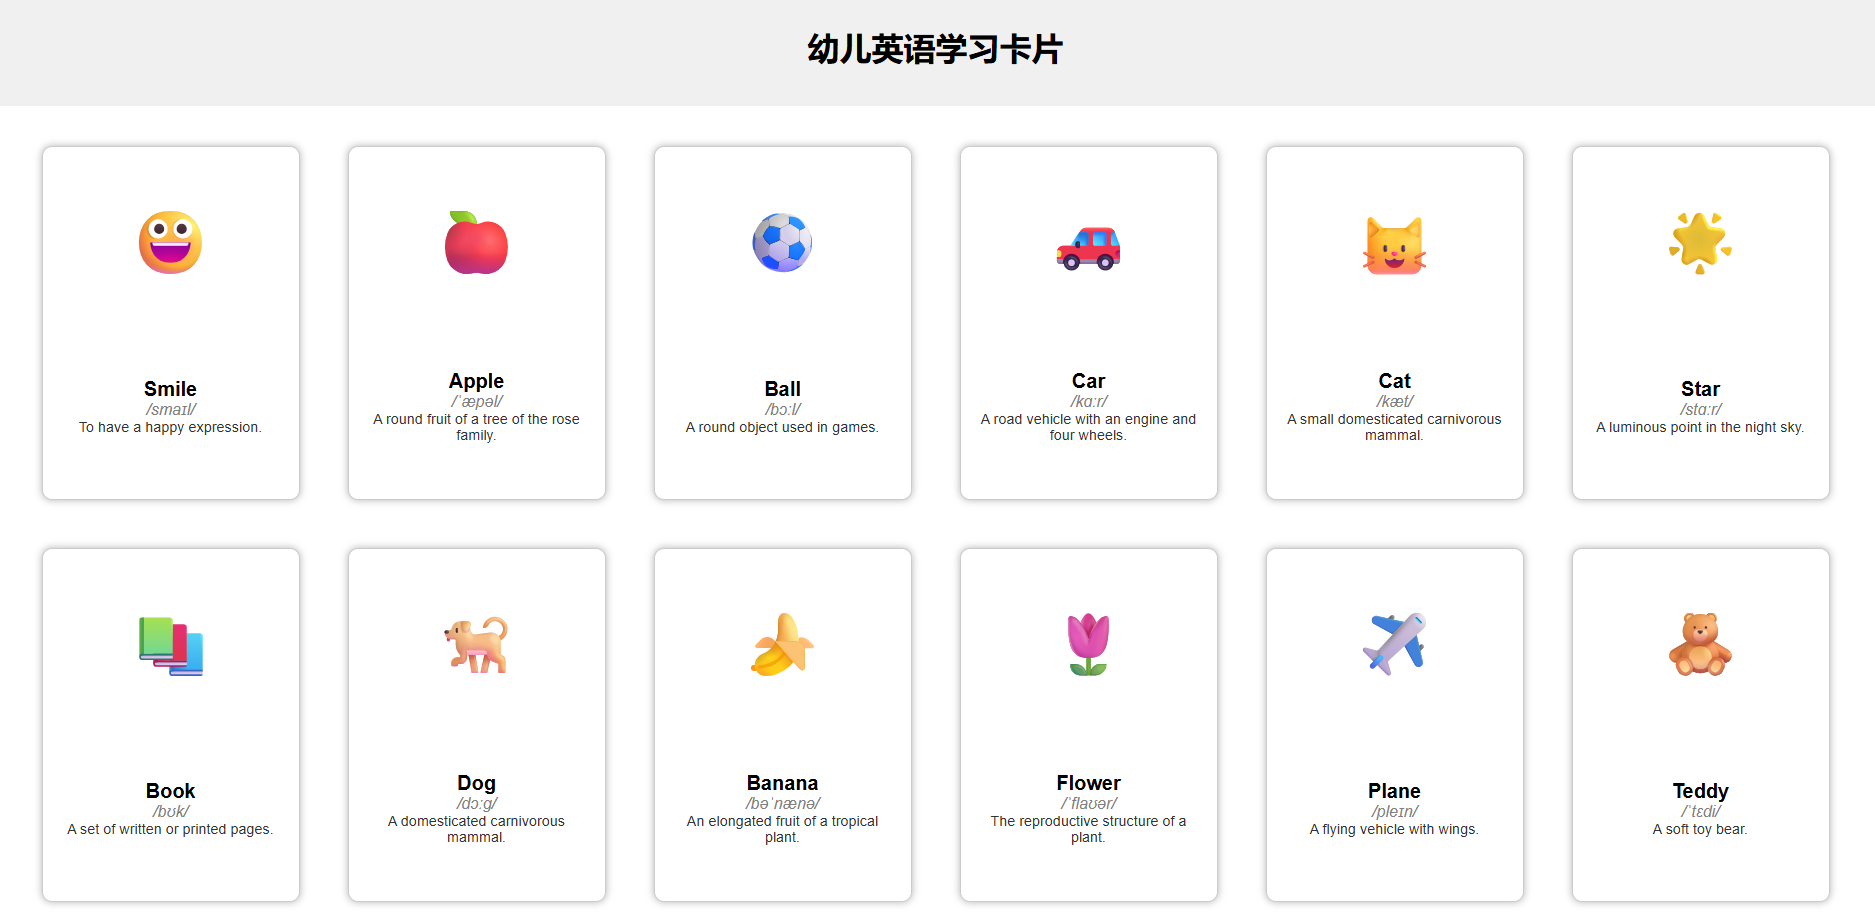Screen dimensions: 1875x924
Task: Click the 'Flower' word heading
Action: click(x=1088, y=783)
